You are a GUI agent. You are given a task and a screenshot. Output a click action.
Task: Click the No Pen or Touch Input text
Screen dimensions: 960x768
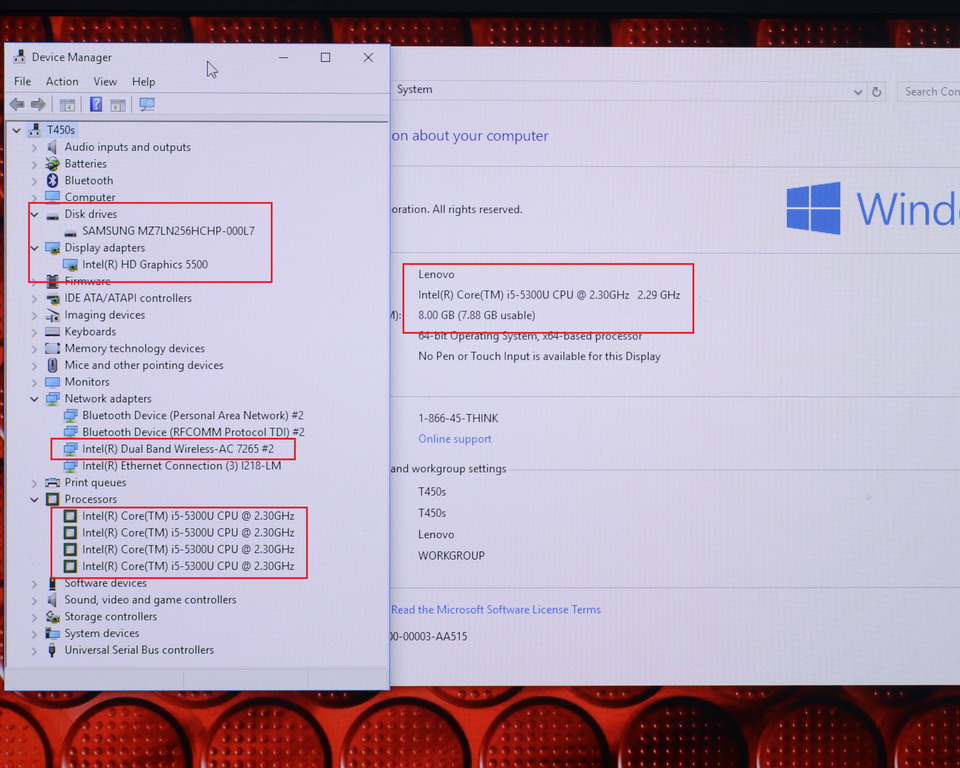click(x=539, y=356)
